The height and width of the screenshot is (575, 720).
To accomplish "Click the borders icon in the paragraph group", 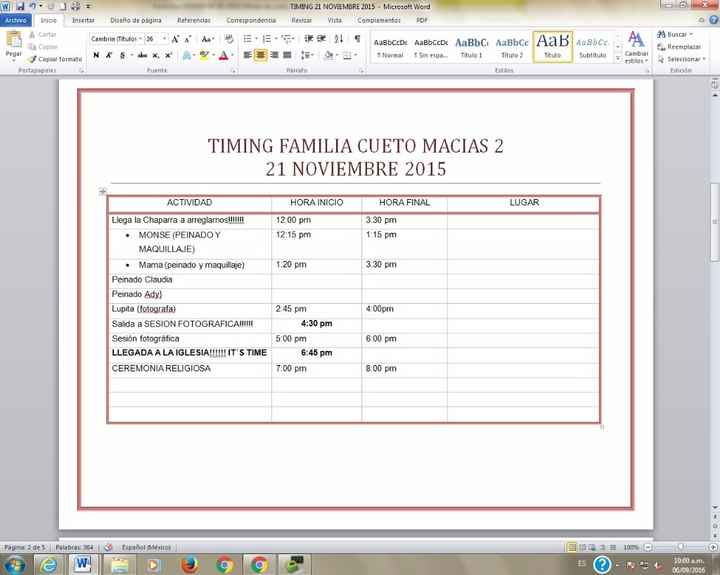I will [347, 55].
